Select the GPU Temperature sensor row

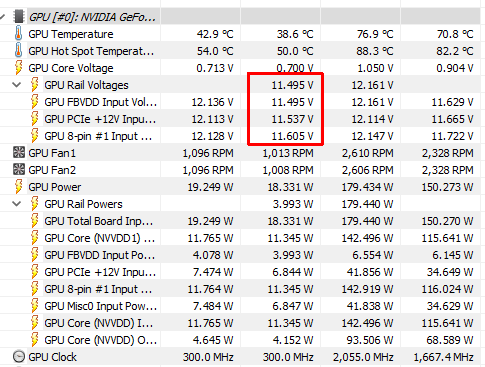point(242,34)
